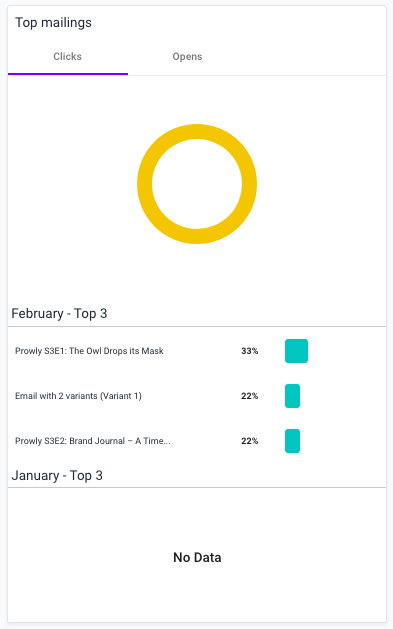Click teal bar next to 33%

pos(296,351)
